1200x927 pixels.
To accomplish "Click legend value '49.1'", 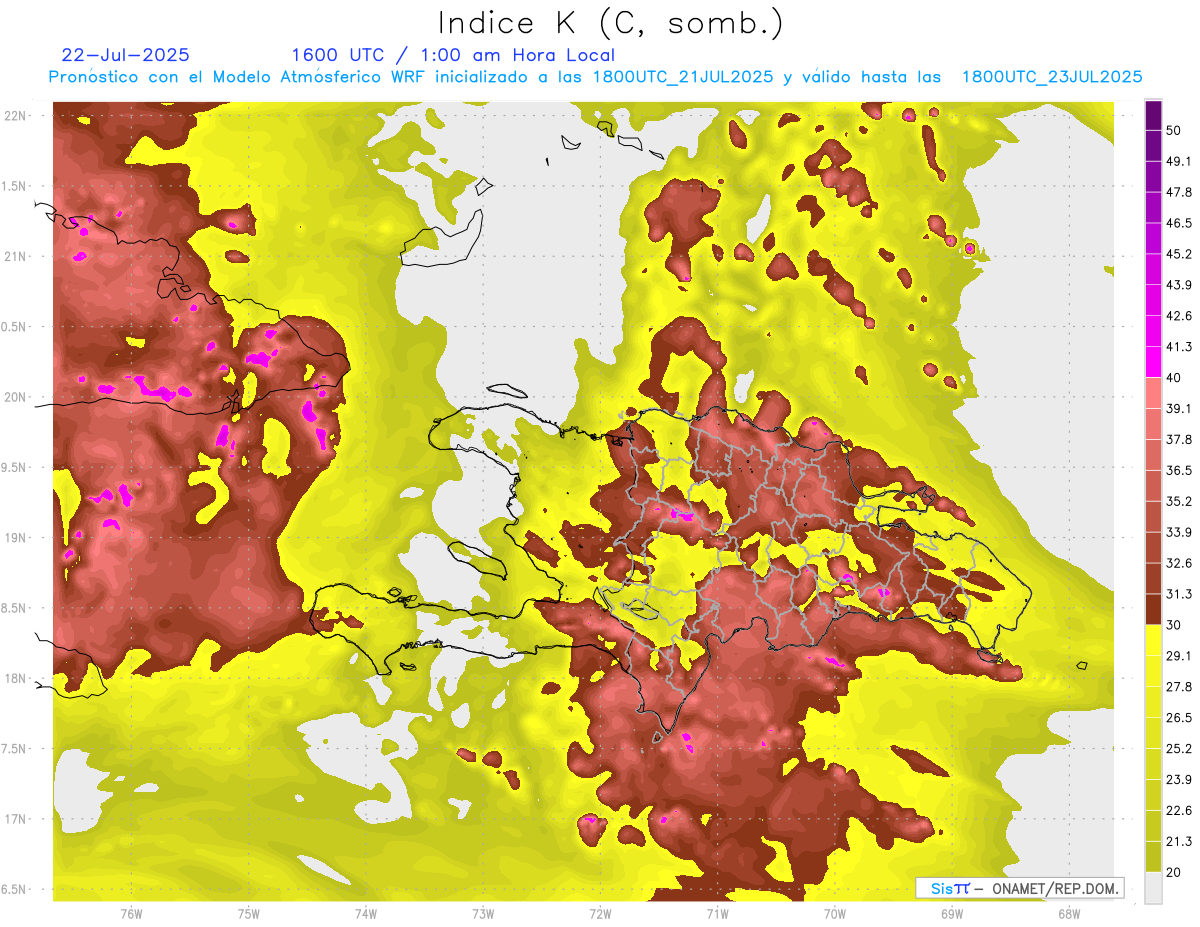I will click(1178, 161).
